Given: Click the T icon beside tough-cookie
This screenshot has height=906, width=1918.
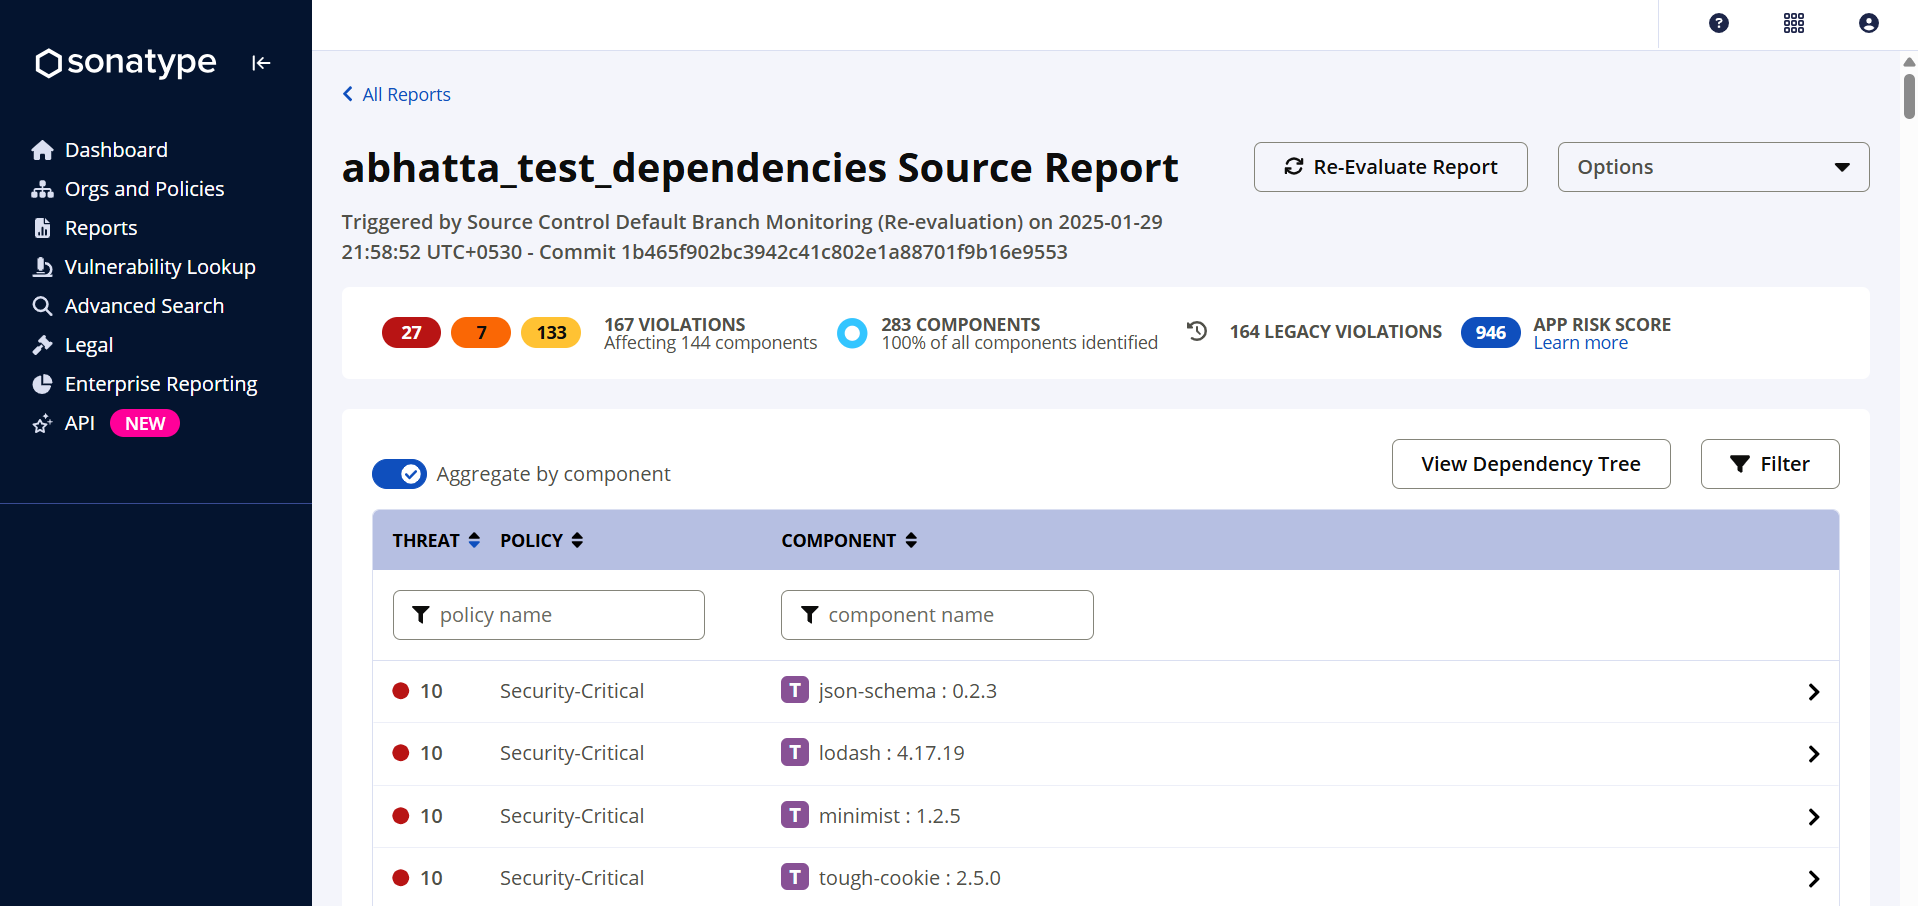Looking at the screenshot, I should (x=794, y=877).
